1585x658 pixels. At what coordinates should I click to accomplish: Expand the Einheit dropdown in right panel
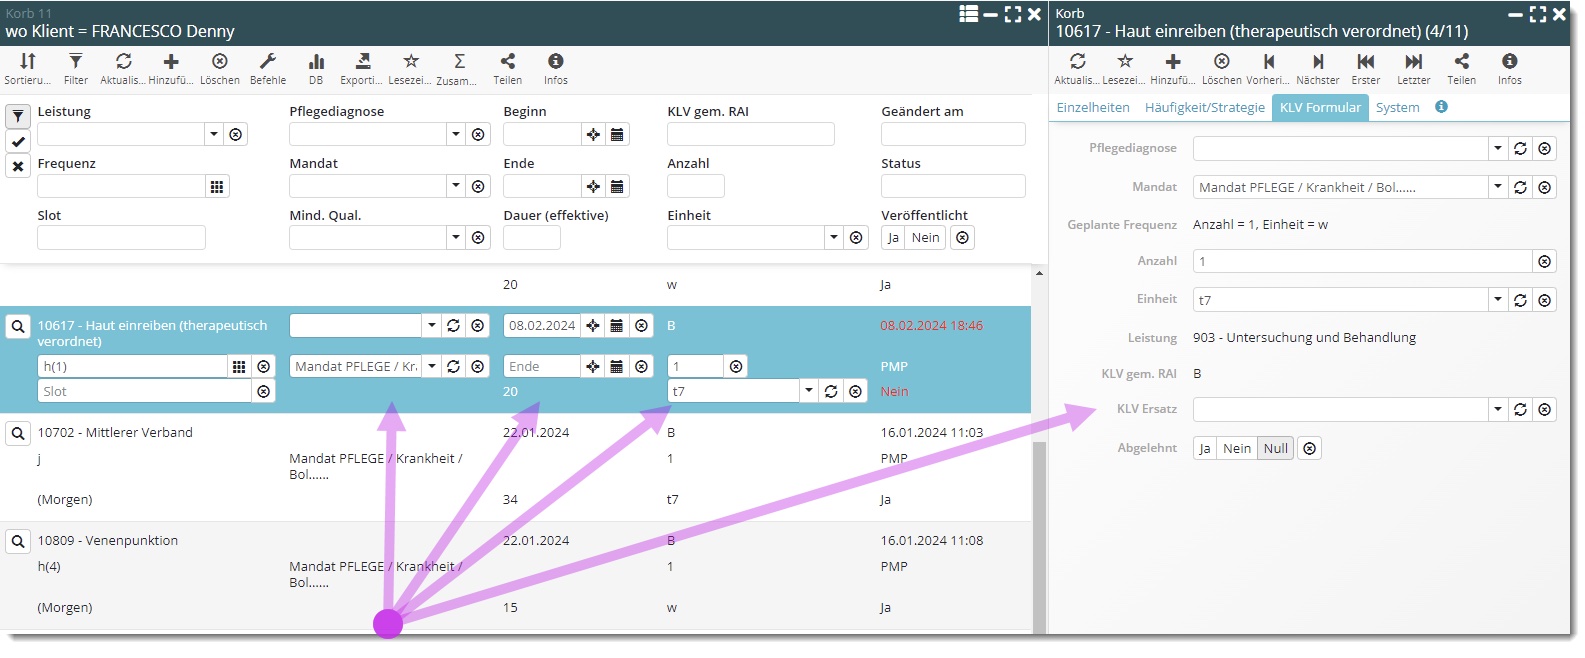[x=1497, y=300]
